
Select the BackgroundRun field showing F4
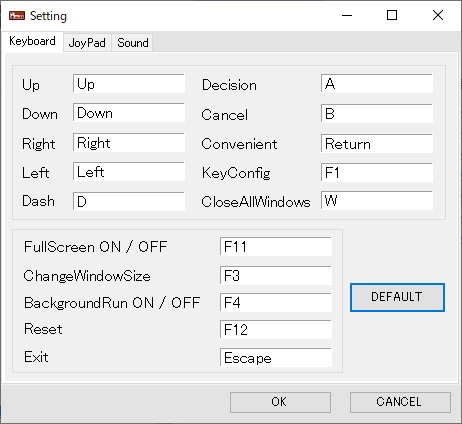pyautogui.click(x=276, y=303)
